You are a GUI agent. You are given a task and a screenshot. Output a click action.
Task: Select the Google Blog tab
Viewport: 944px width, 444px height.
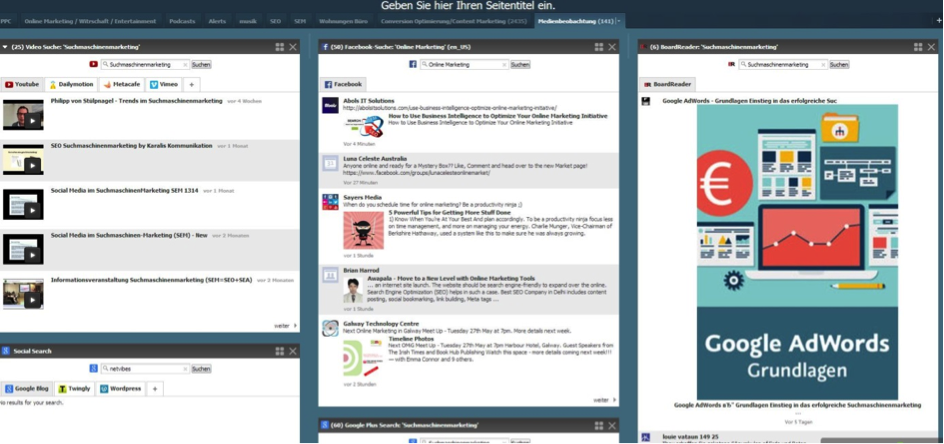pos(26,389)
